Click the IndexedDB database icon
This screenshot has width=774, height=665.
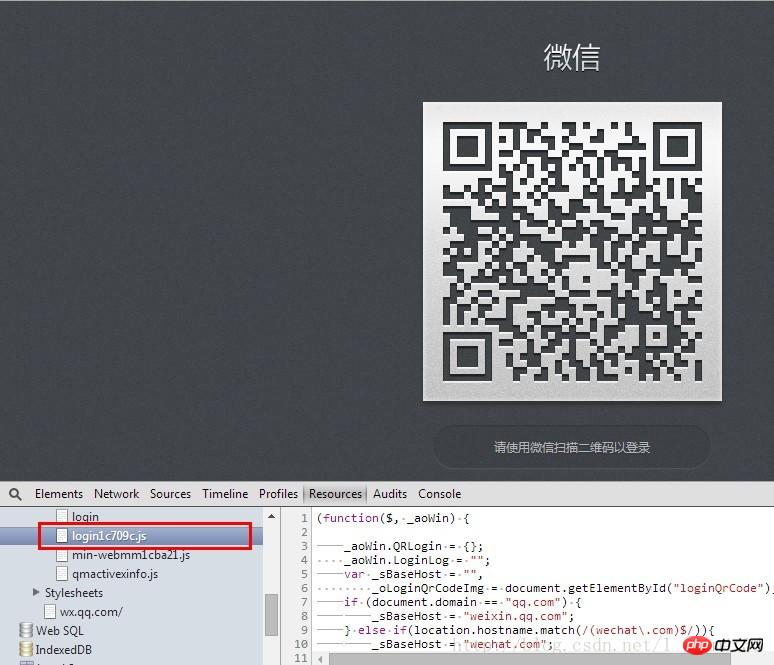click(26, 650)
